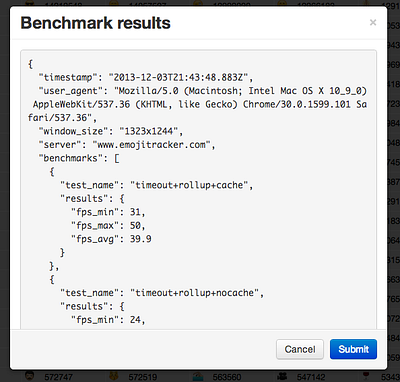Image resolution: width=400 pixels, height=382 pixels.
Task: Click inside the timestamp line of JSON
Action: click(146, 77)
